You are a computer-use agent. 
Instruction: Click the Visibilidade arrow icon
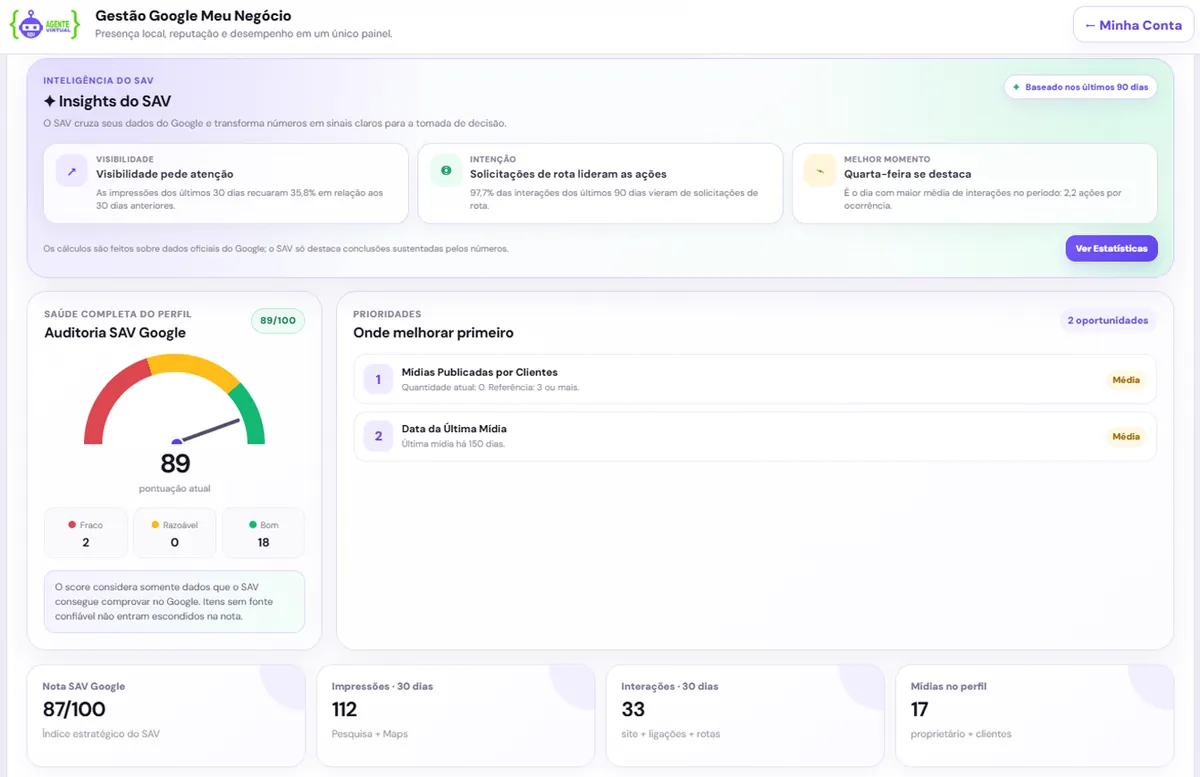click(72, 171)
